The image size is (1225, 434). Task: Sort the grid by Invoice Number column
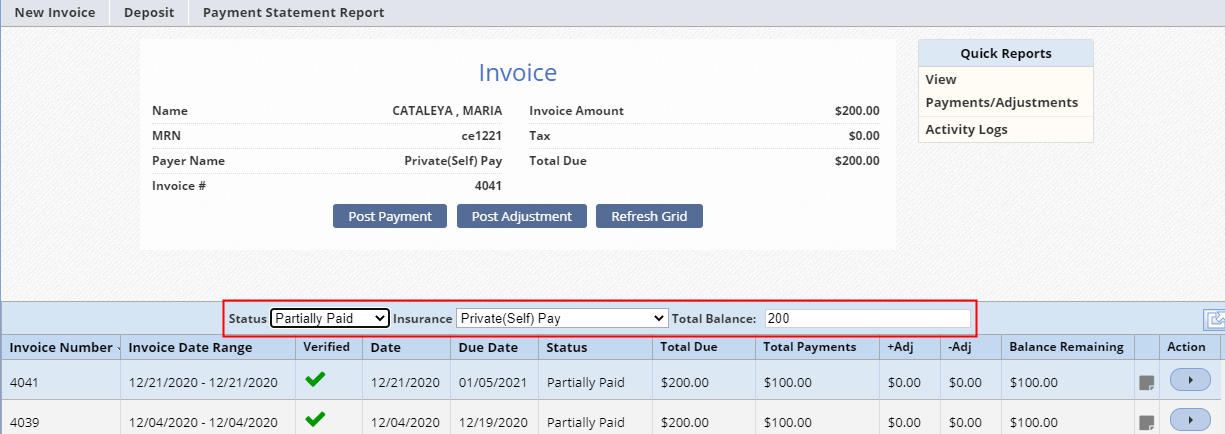pos(60,347)
